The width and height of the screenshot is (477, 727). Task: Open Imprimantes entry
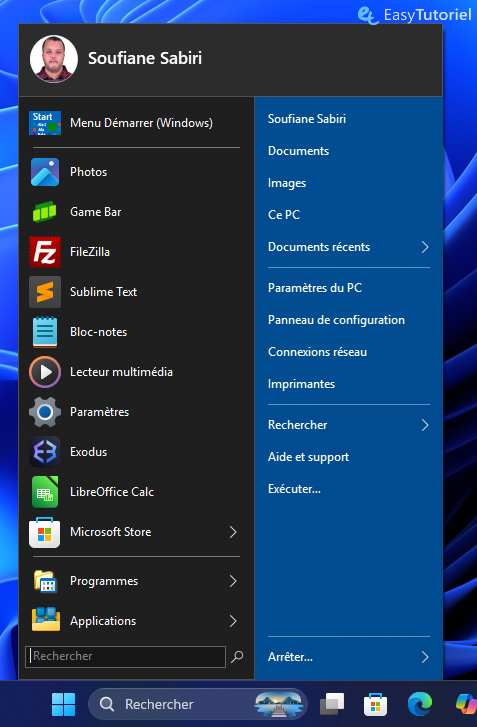[301, 384]
